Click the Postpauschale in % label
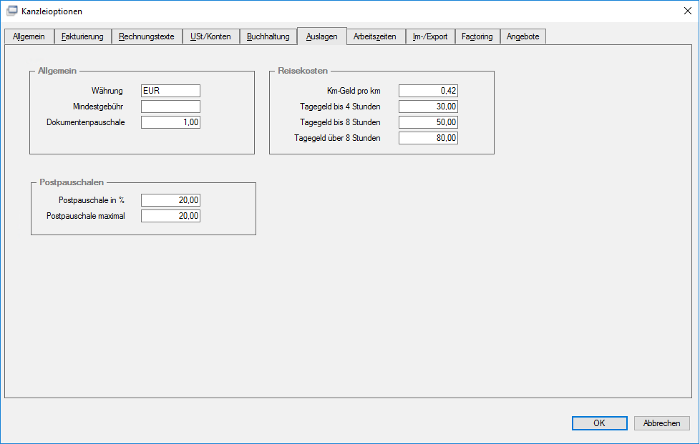 (92, 200)
